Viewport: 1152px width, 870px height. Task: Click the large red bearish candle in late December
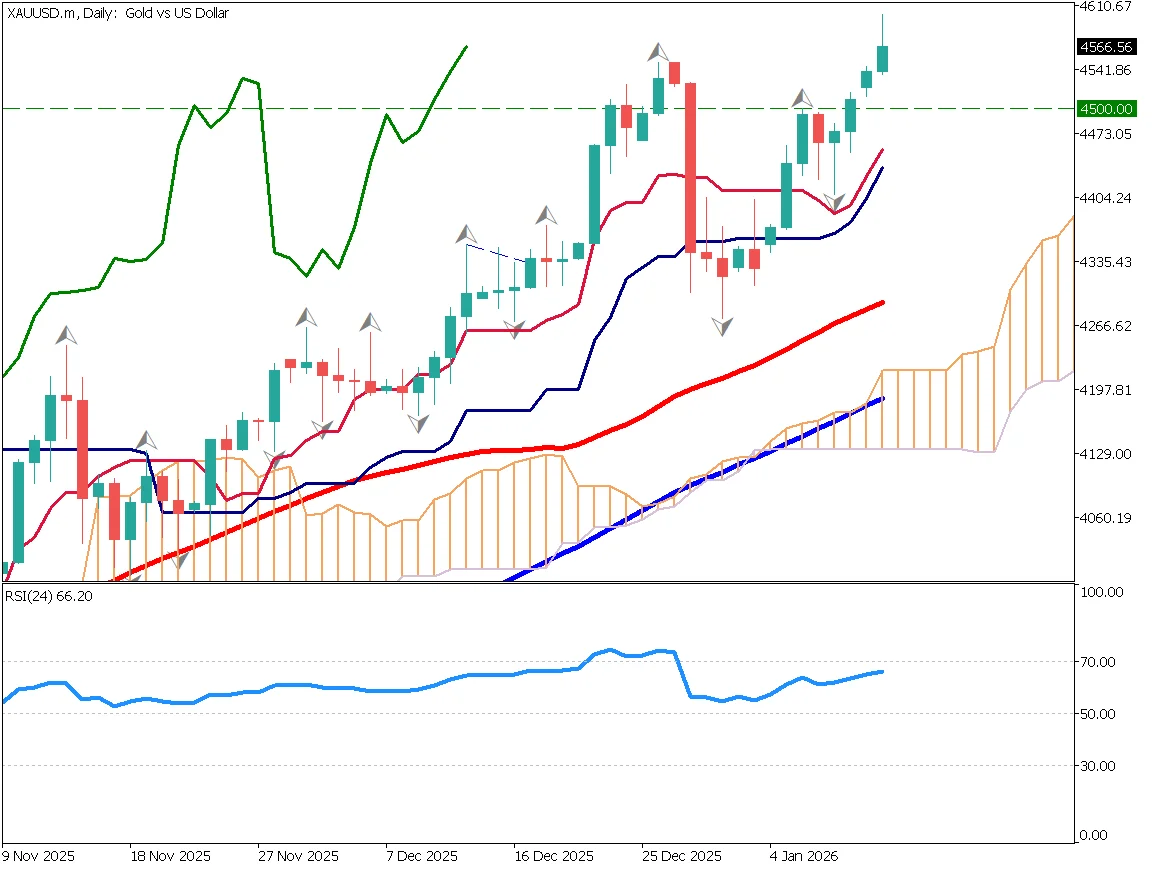(690, 166)
